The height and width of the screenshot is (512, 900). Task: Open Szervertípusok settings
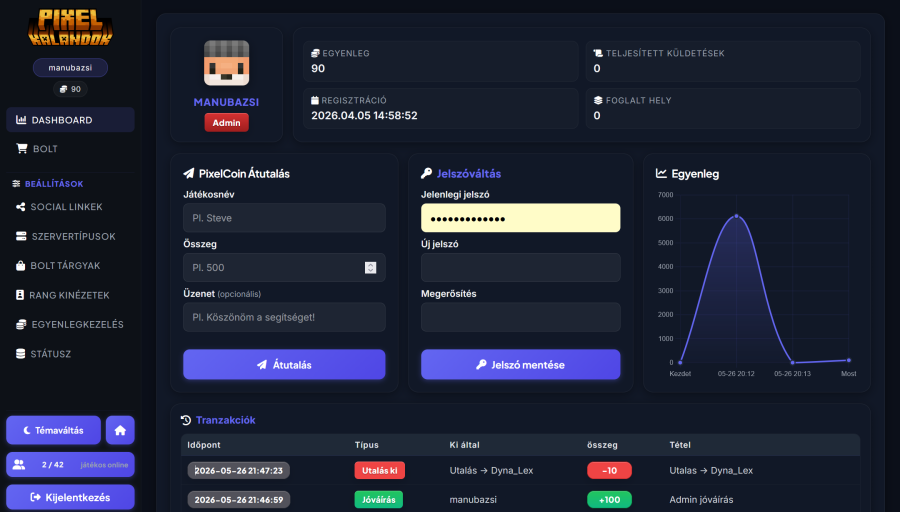point(70,236)
